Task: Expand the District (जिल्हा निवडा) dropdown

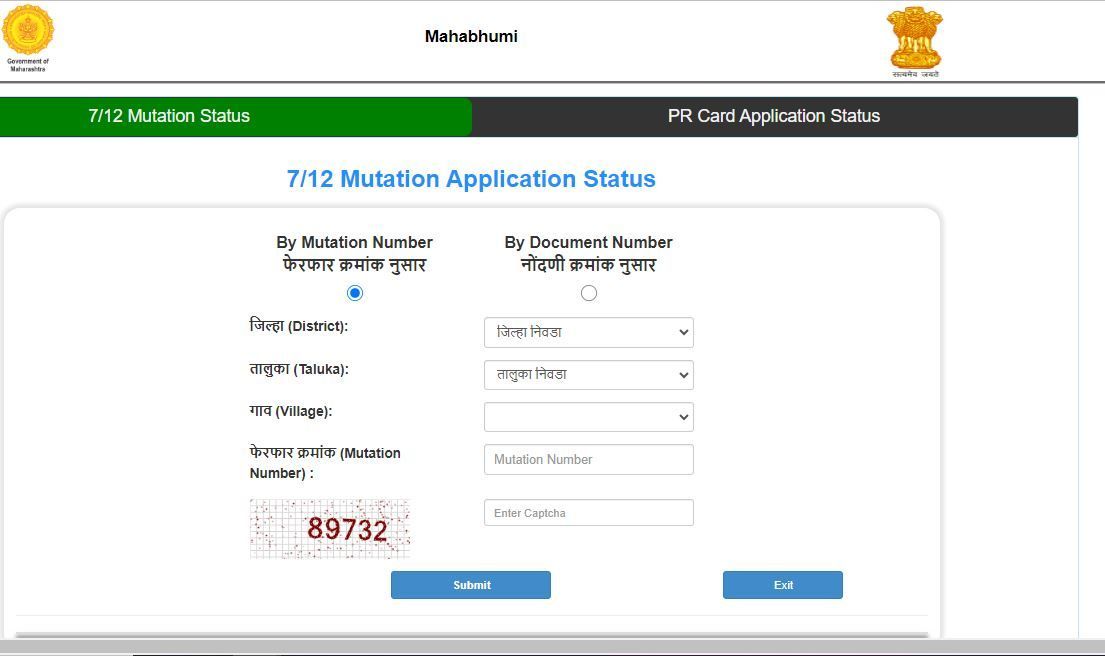Action: (588, 333)
